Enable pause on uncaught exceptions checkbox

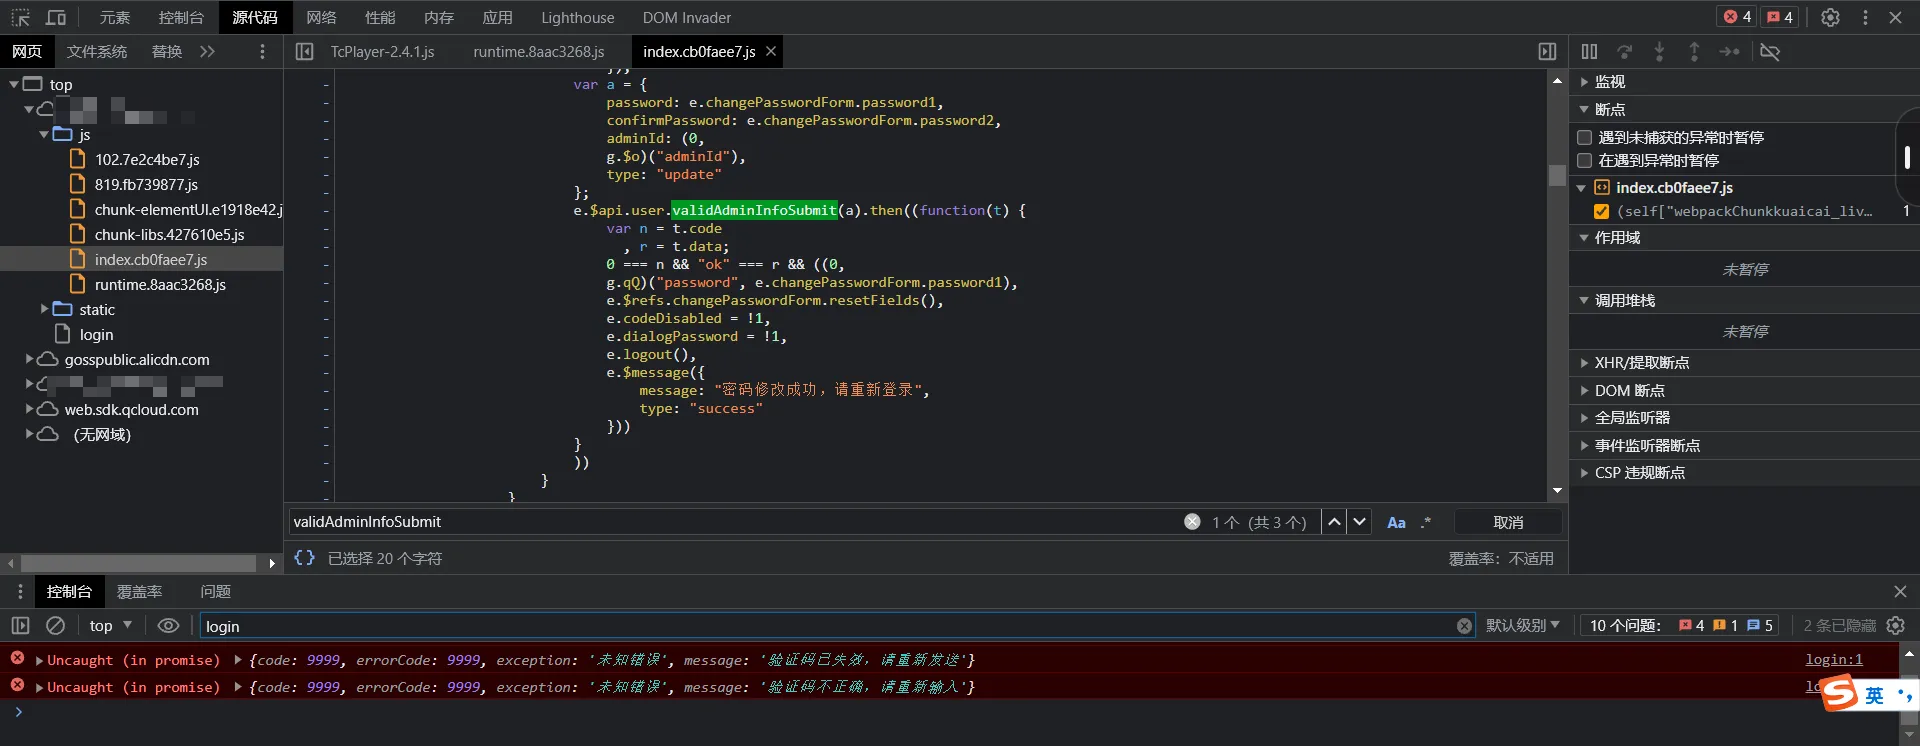coord(1584,137)
